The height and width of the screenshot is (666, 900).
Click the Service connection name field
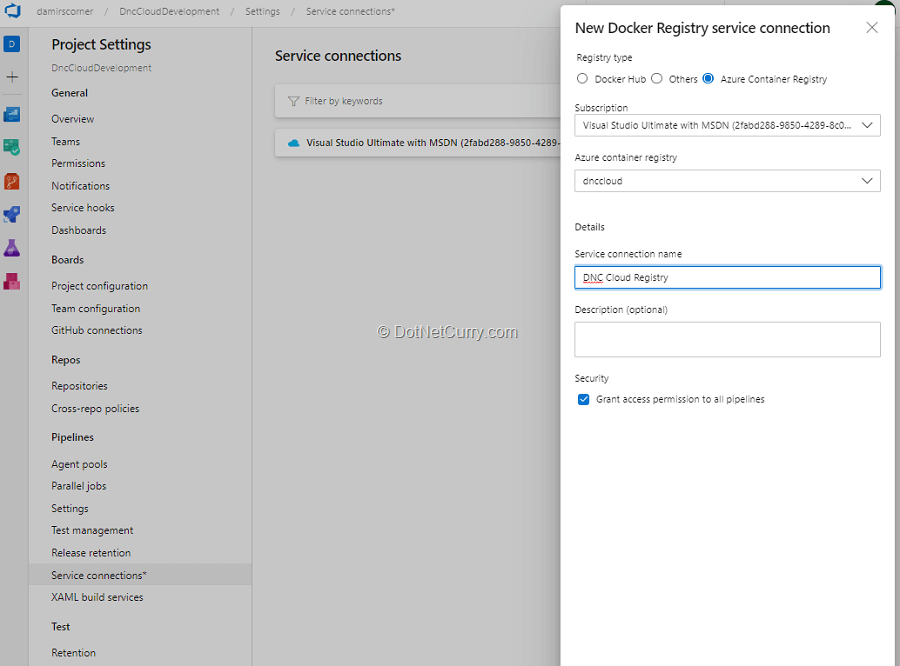pos(727,277)
